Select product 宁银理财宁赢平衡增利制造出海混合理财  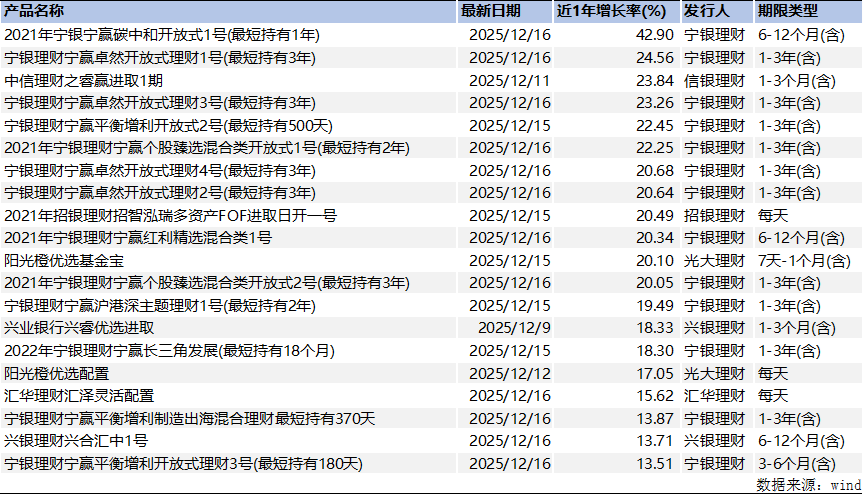tap(189, 419)
